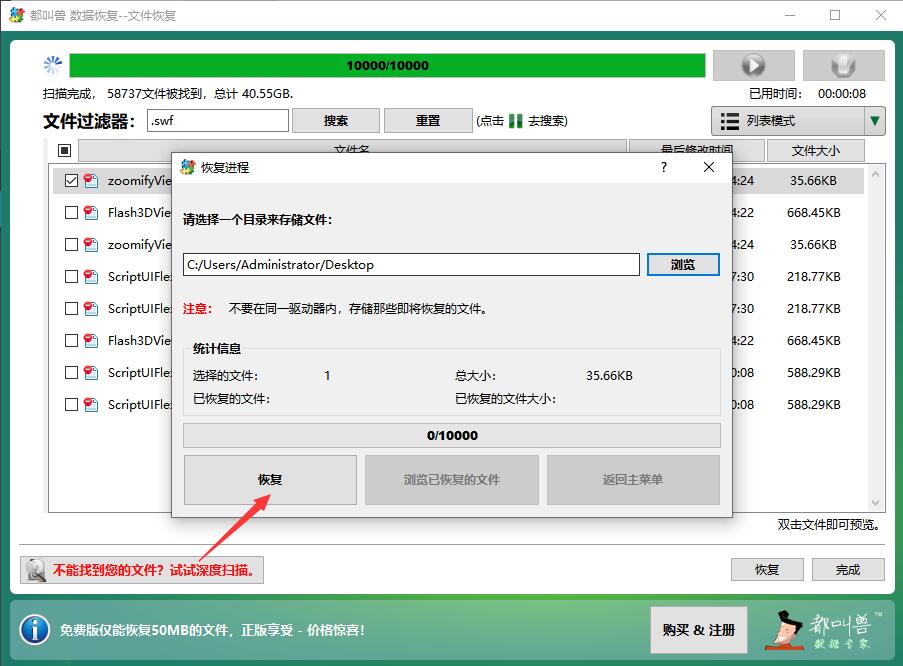903x666 pixels.
Task: Click the list mode icon beside 列表模式
Action: tap(728, 120)
